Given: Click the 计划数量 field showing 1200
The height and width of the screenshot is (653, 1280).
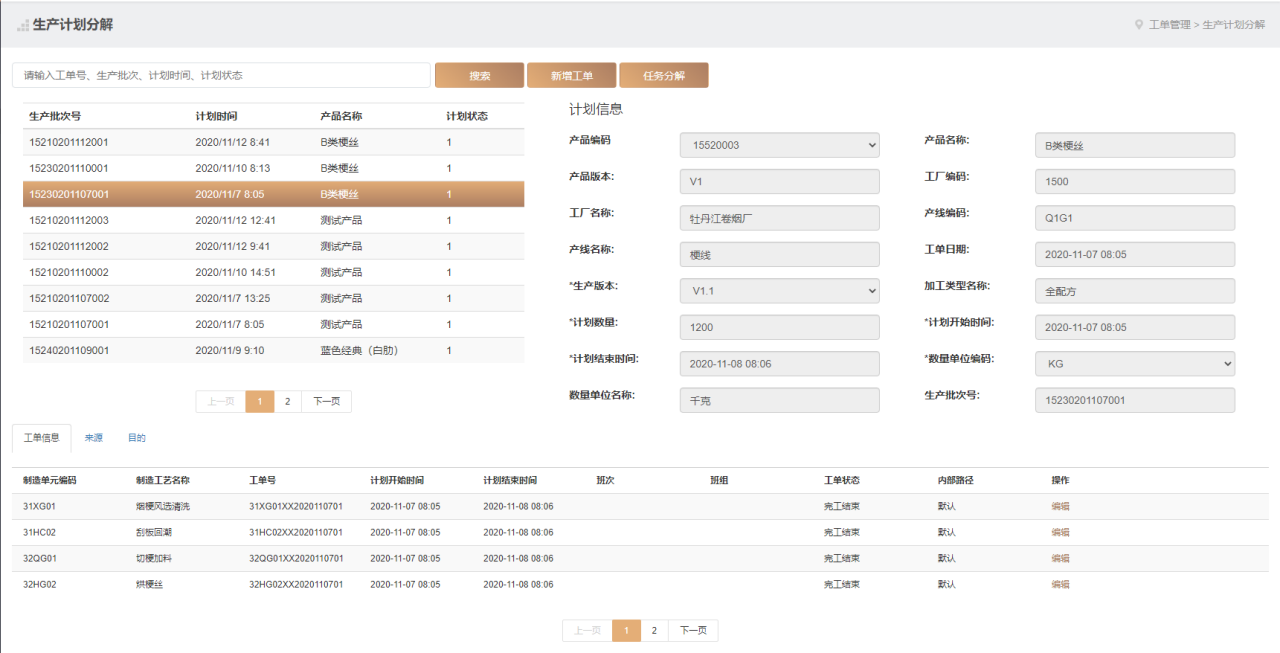Looking at the screenshot, I should (x=780, y=327).
